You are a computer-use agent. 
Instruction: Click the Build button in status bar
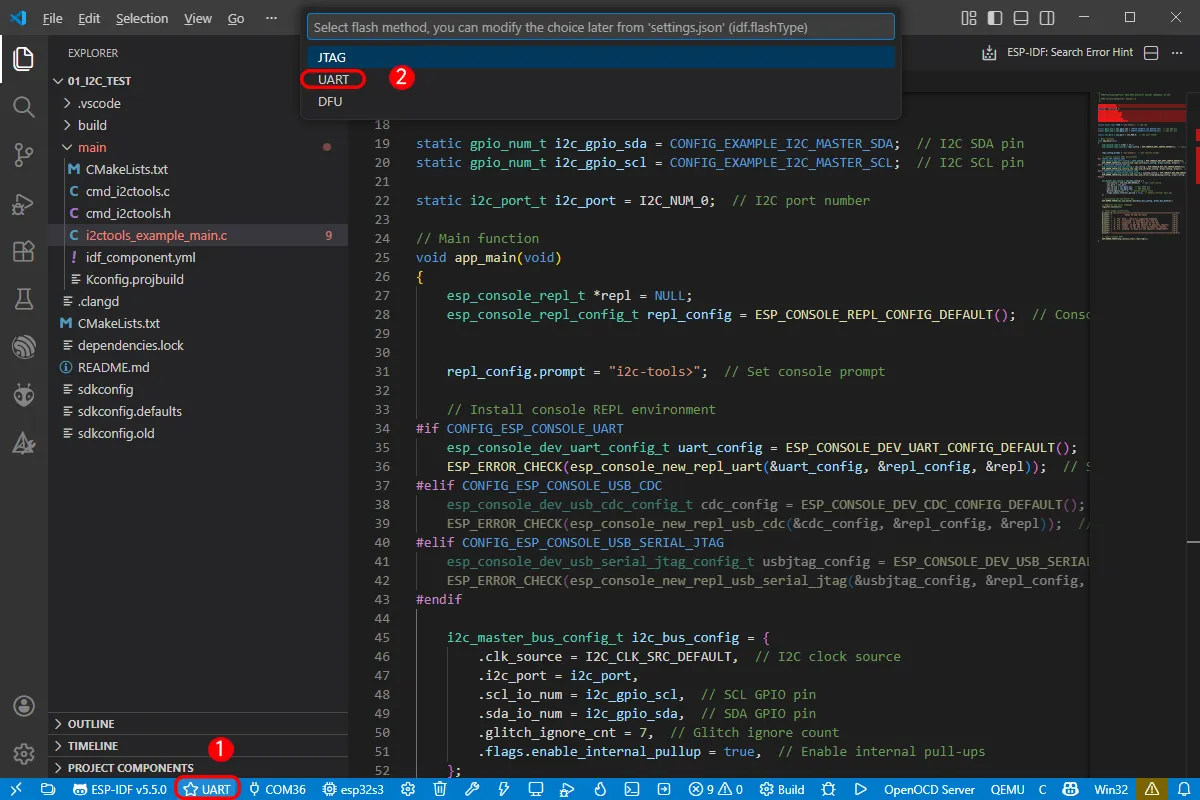coord(782,789)
